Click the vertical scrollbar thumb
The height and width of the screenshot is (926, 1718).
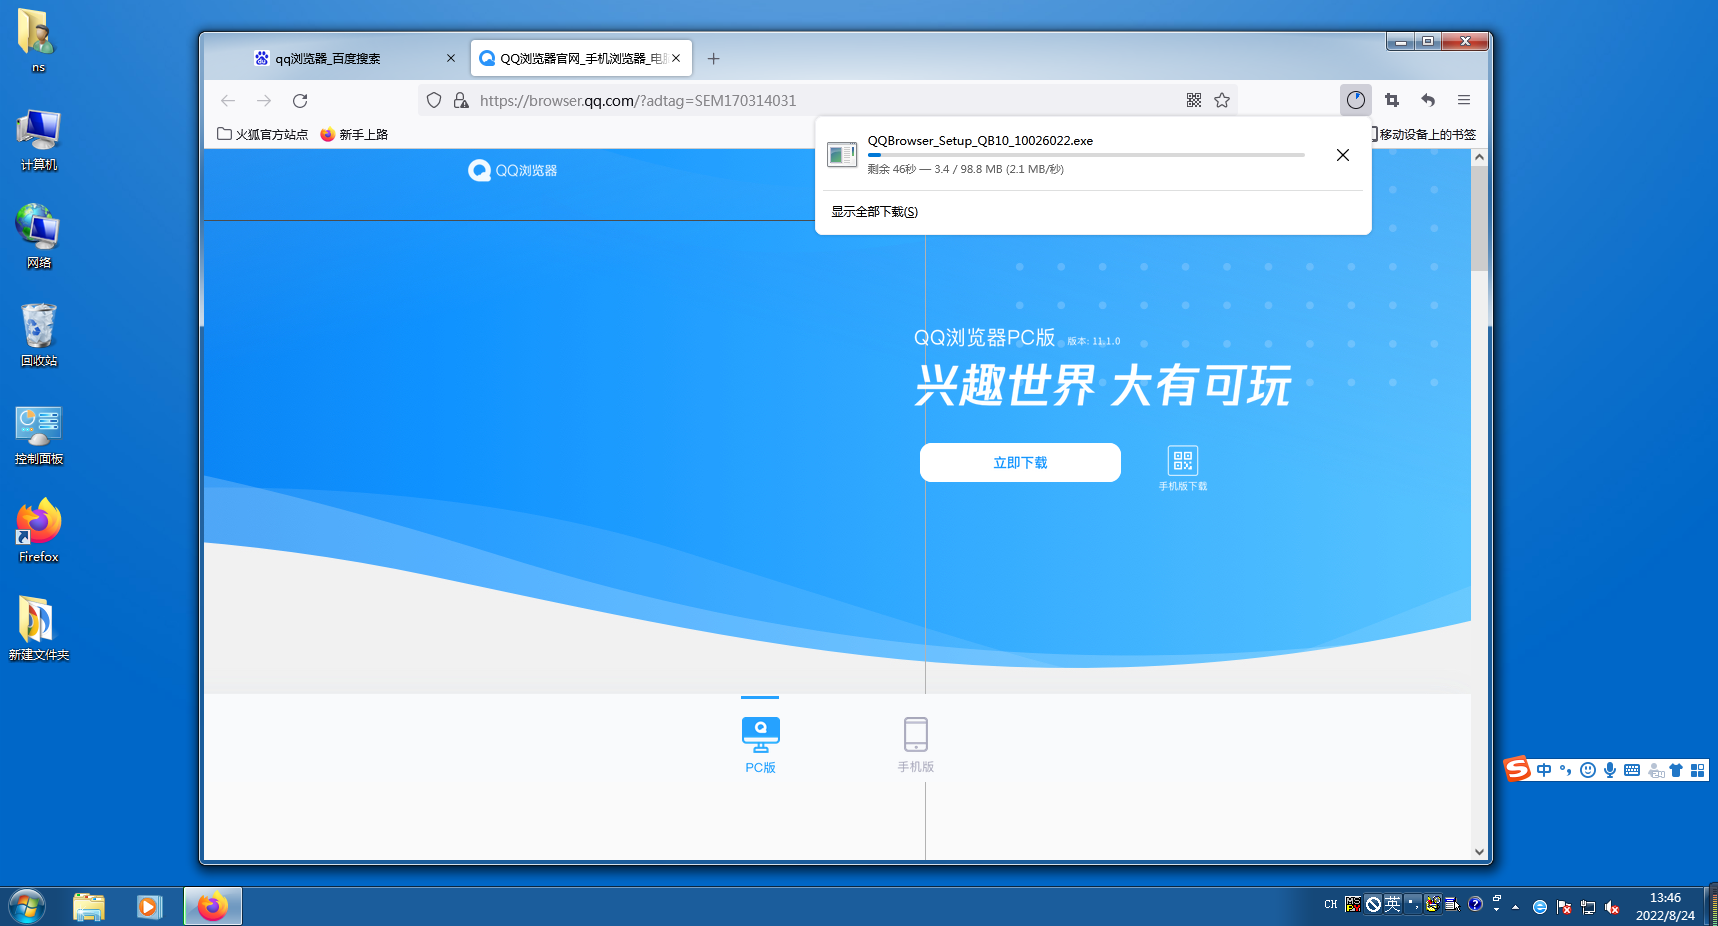coord(1479,218)
